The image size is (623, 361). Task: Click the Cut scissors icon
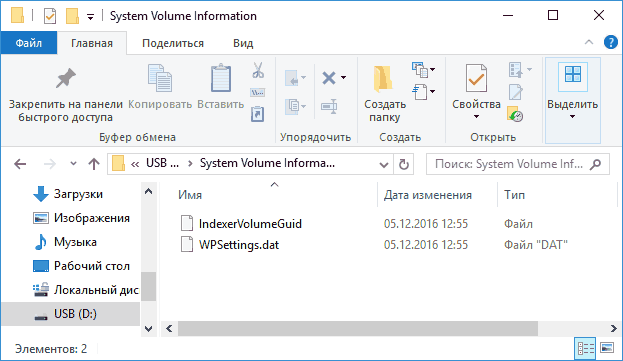pyautogui.click(x=258, y=70)
